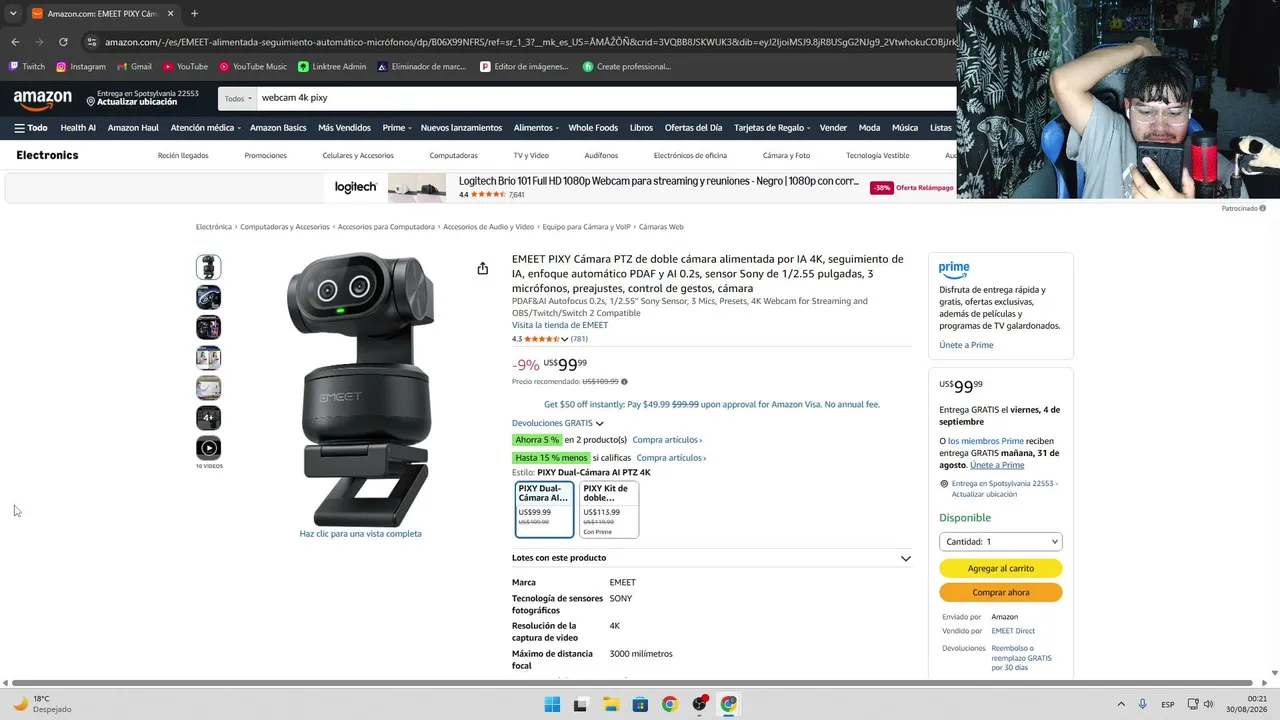This screenshot has height=720, width=1280.
Task: Add the webcam to the cart
Action: tap(1000, 568)
